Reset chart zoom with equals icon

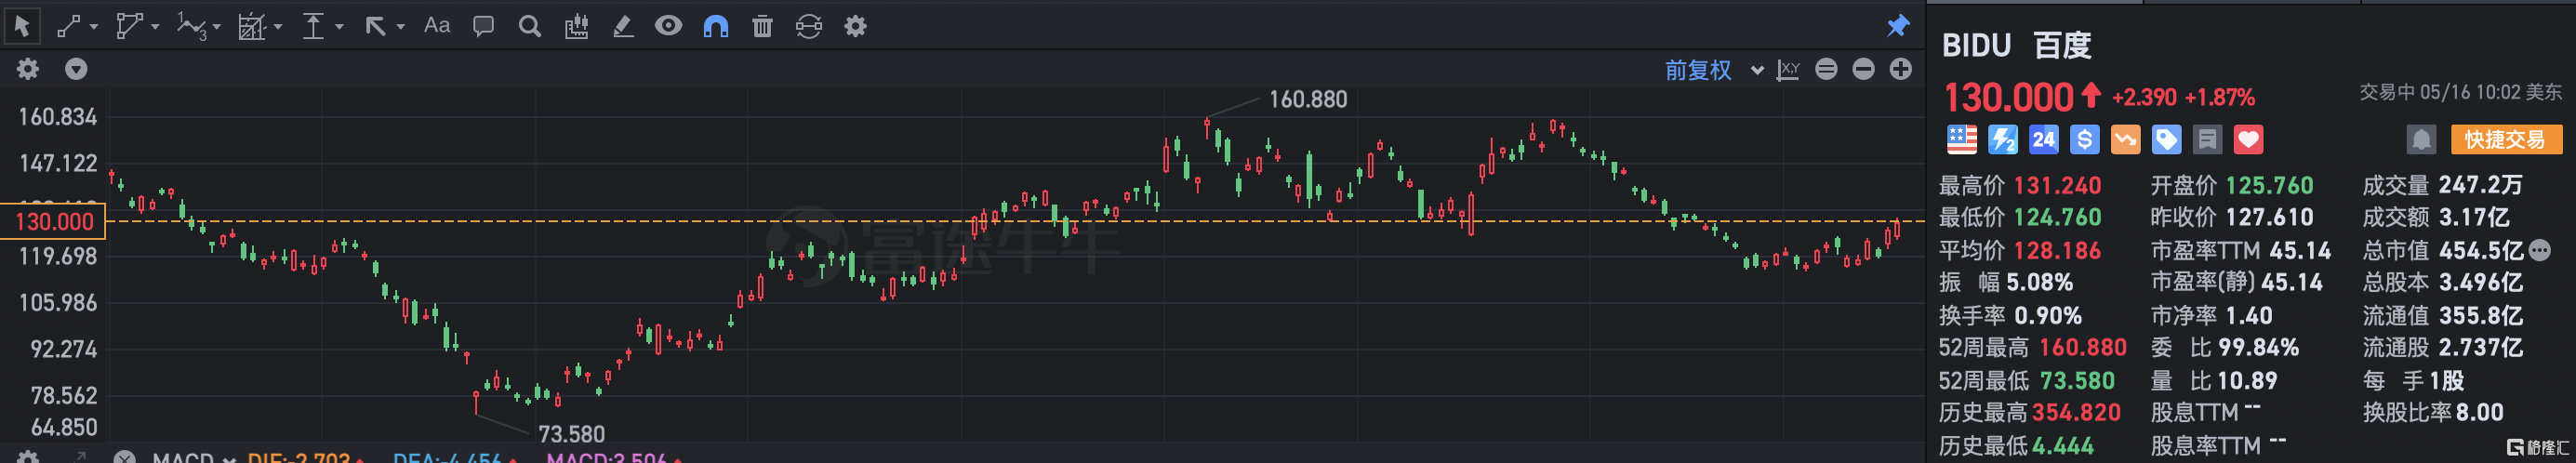click(1826, 69)
